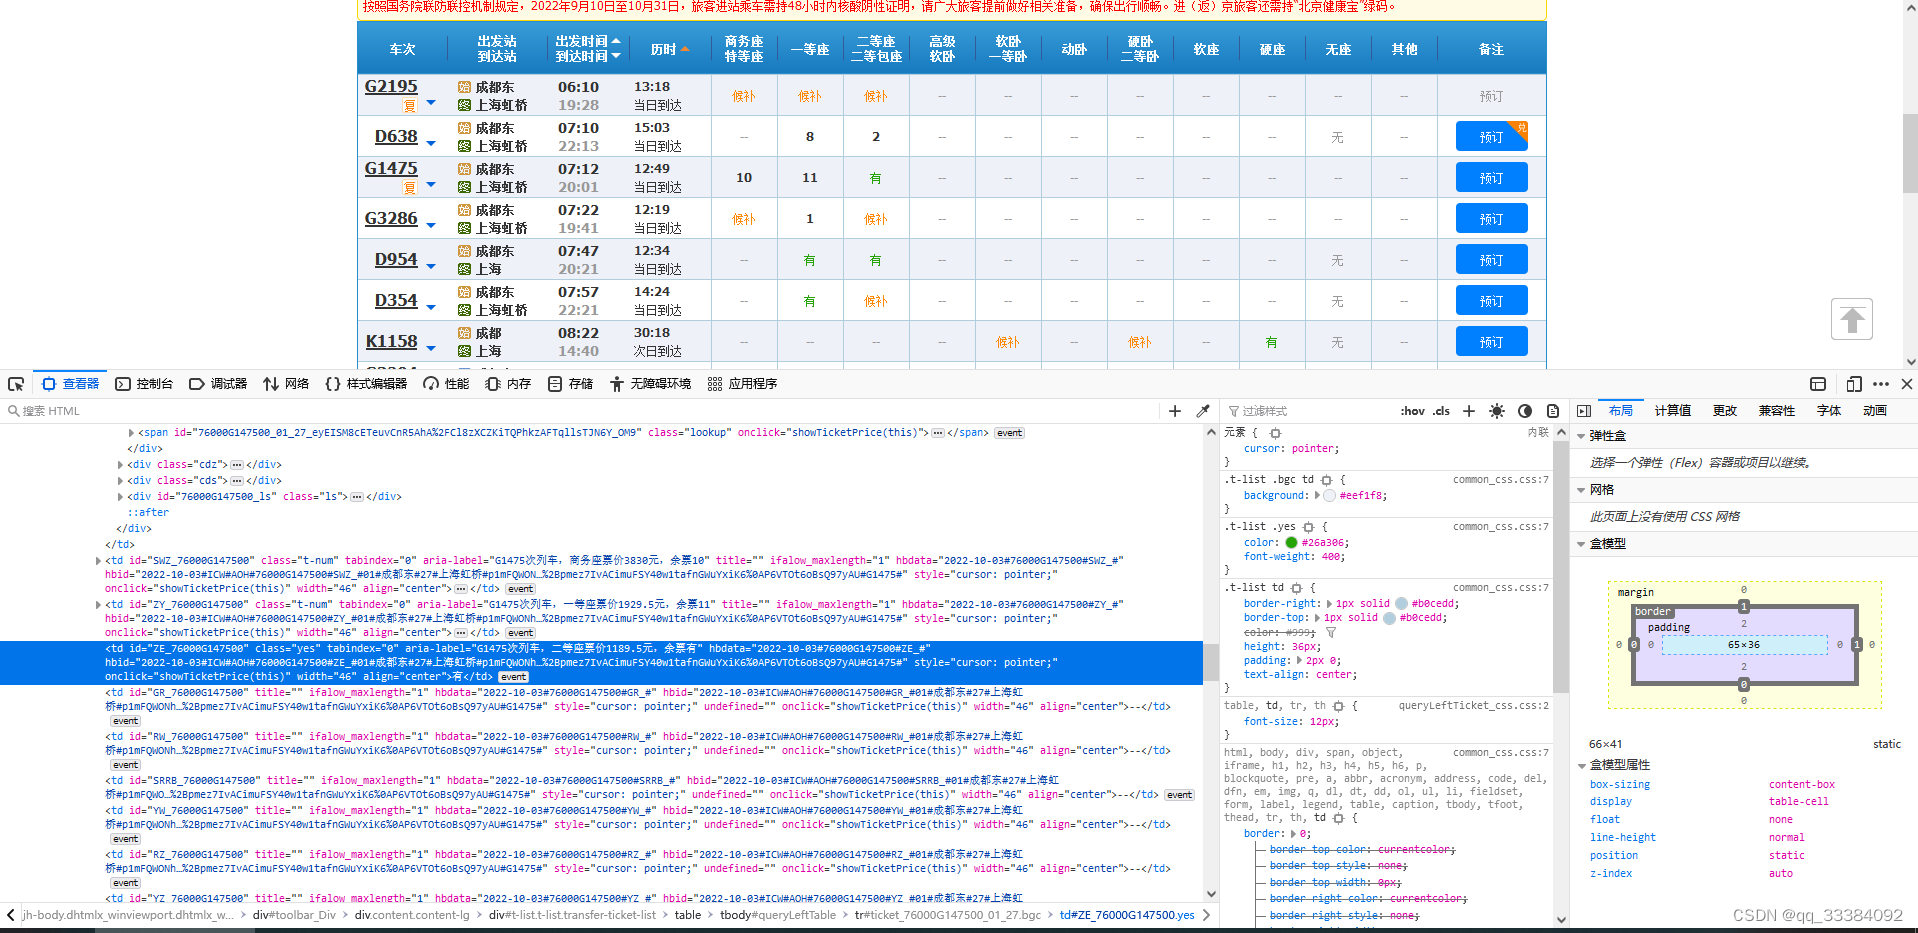Book train D638 with 预订 button
Viewport: 1918px width, 933px height.
tap(1491, 137)
